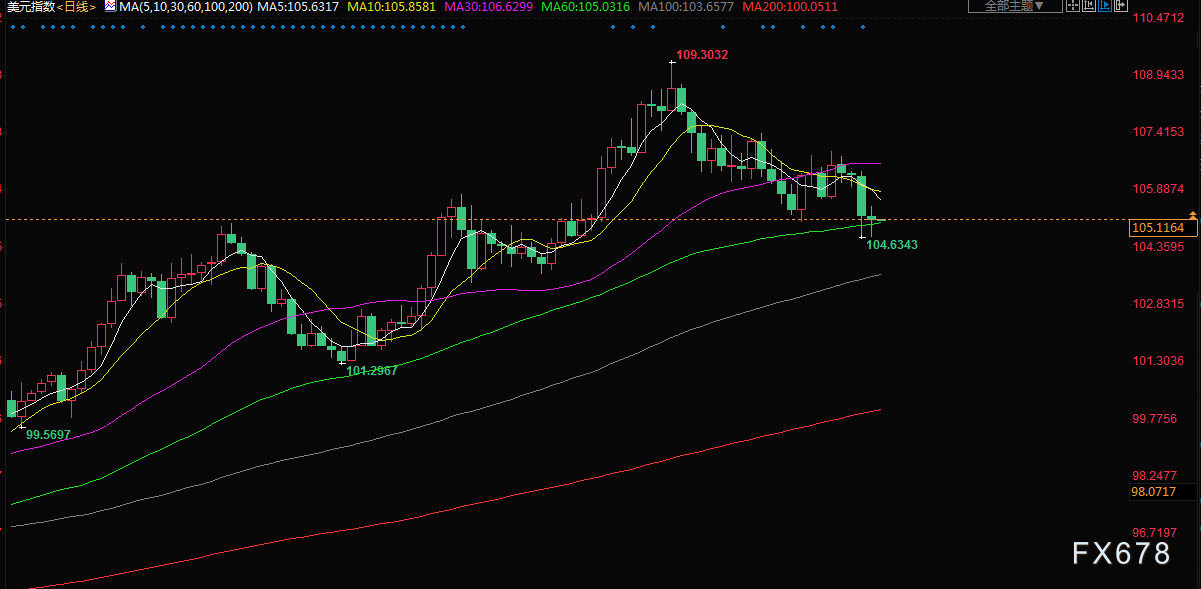Click the 美元指数 chart title
Image resolution: width=1201 pixels, height=589 pixels.
click(x=30, y=6)
